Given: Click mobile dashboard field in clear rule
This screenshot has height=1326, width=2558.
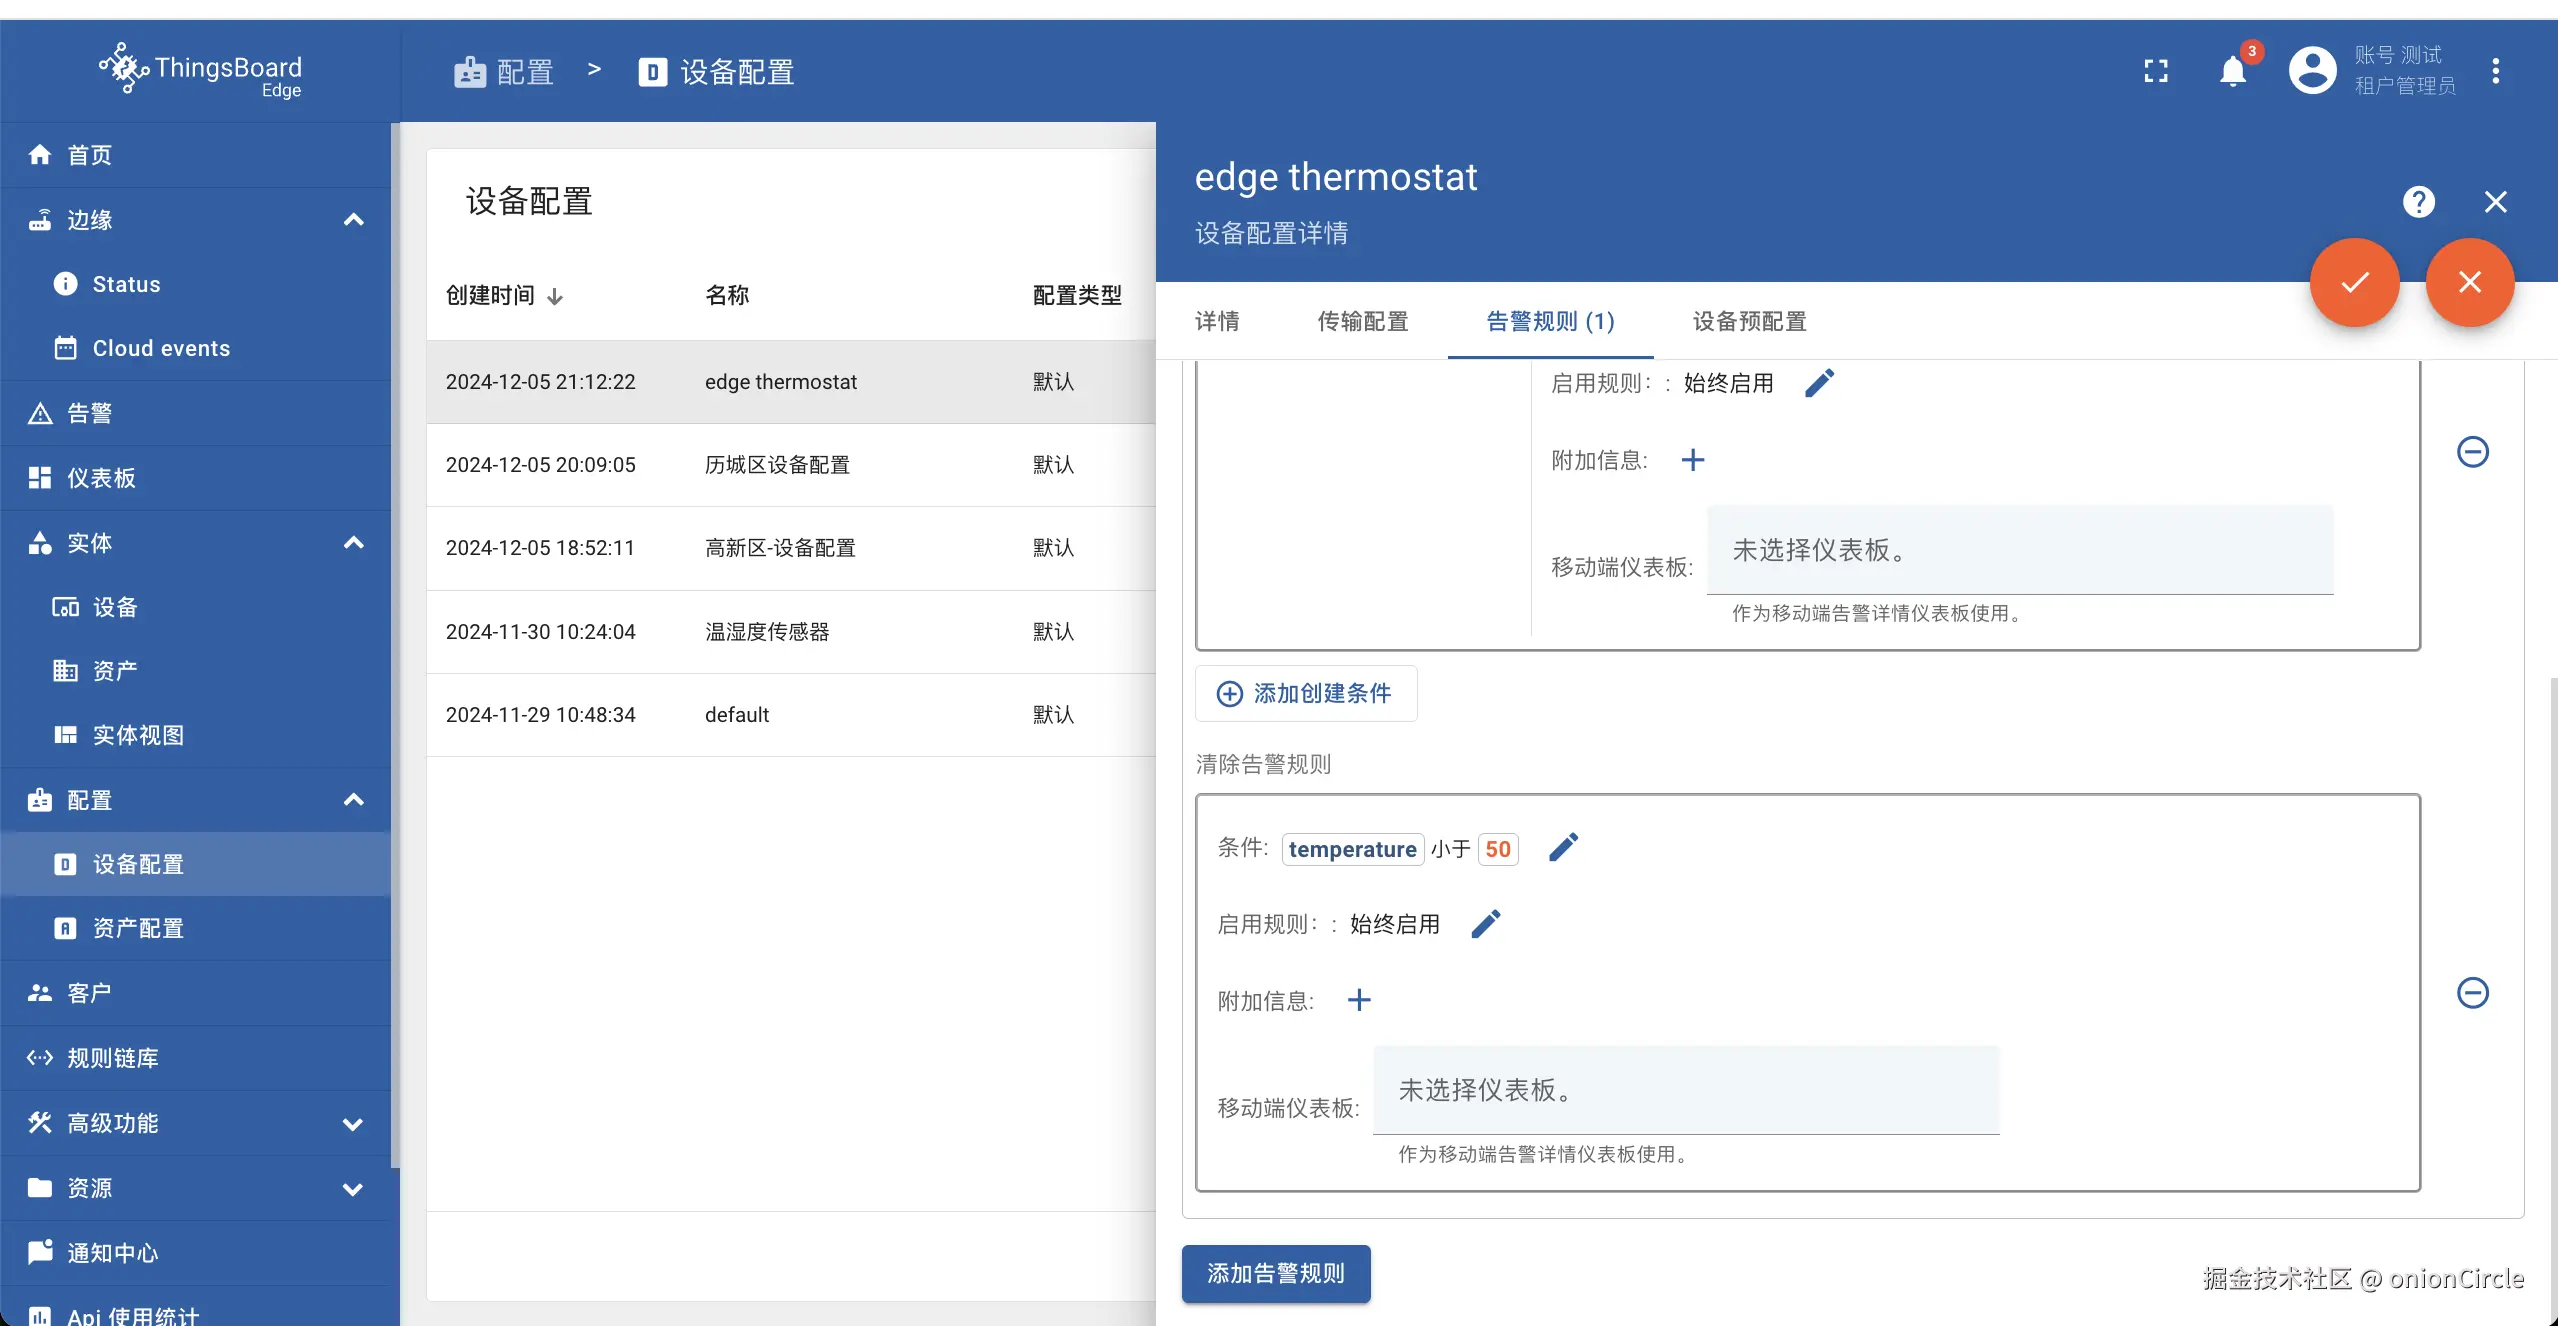Looking at the screenshot, I should tap(1685, 1090).
